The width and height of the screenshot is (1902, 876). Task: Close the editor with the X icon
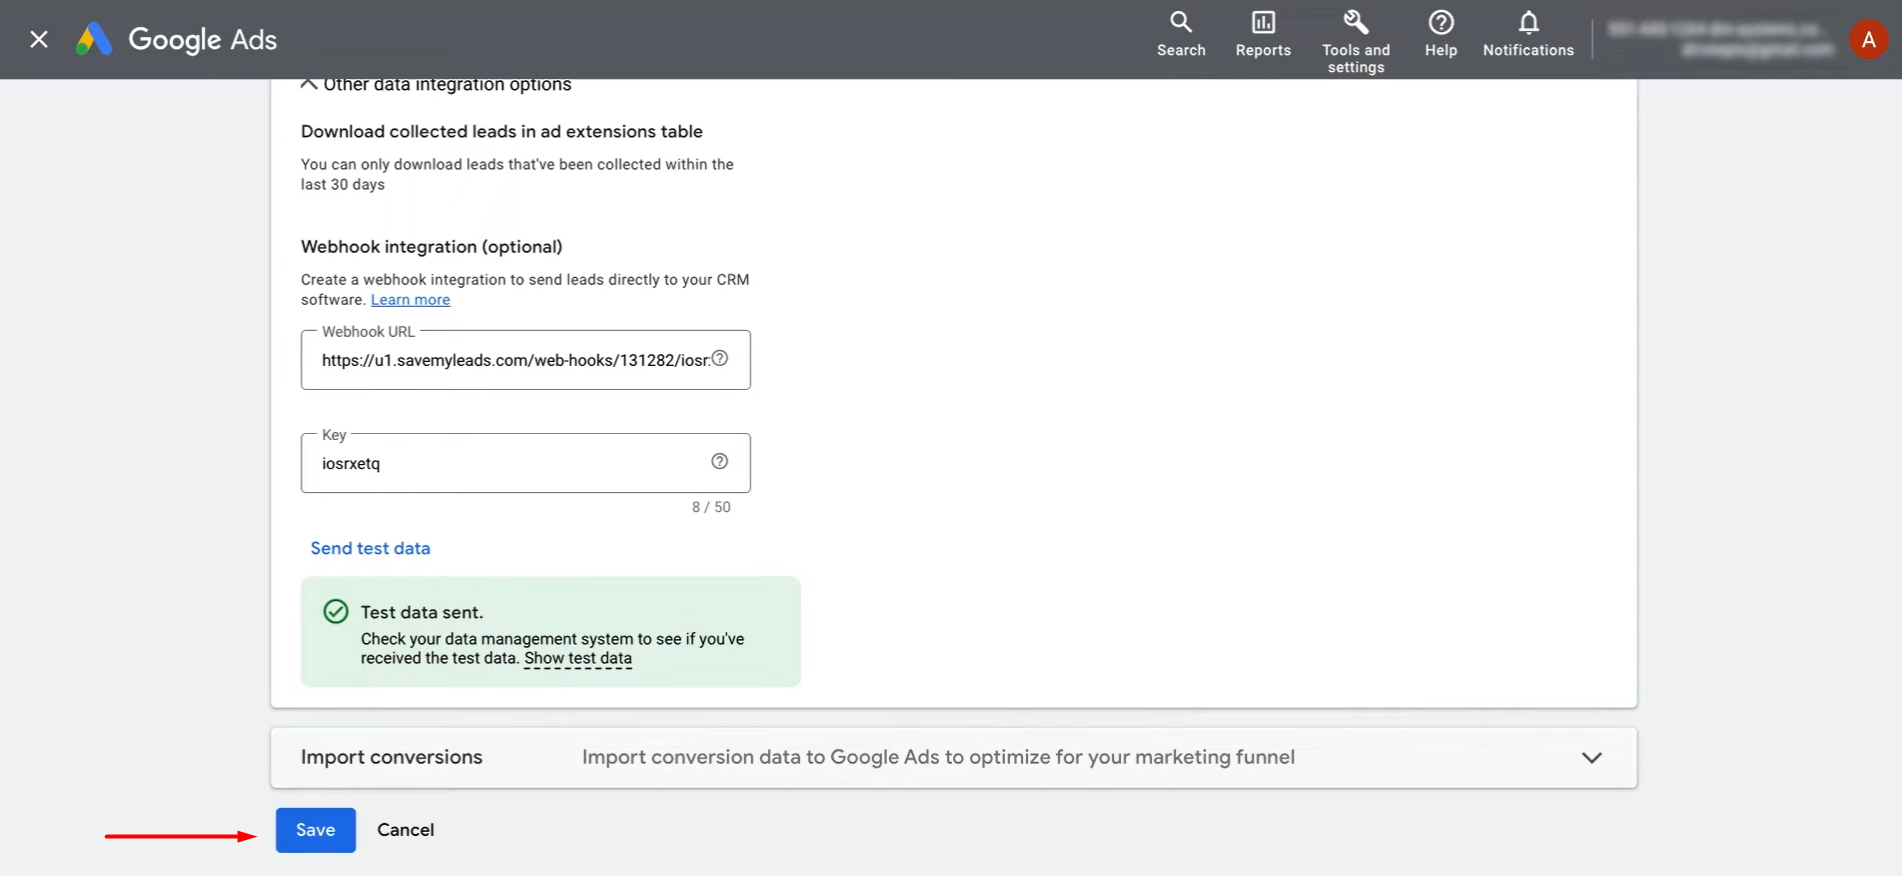pos(39,40)
